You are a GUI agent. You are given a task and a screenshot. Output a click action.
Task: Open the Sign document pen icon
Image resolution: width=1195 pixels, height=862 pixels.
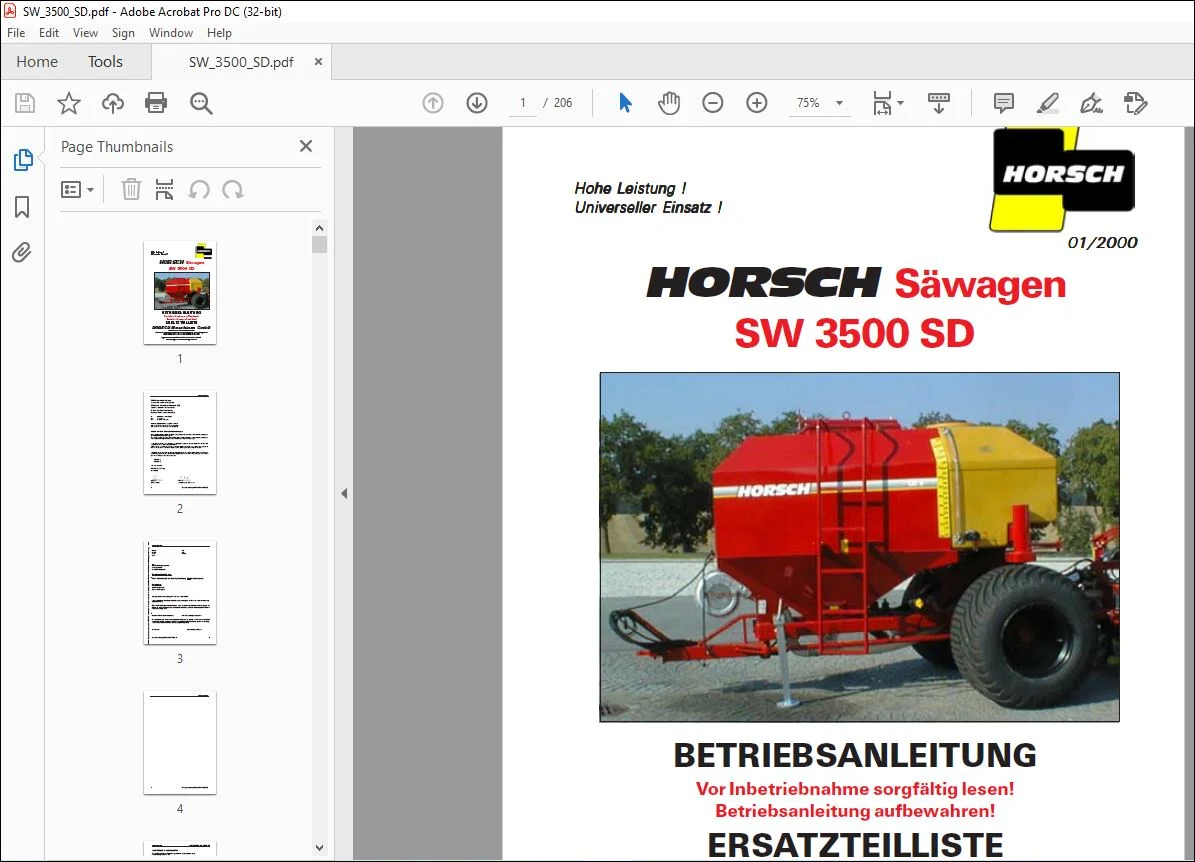click(1091, 103)
